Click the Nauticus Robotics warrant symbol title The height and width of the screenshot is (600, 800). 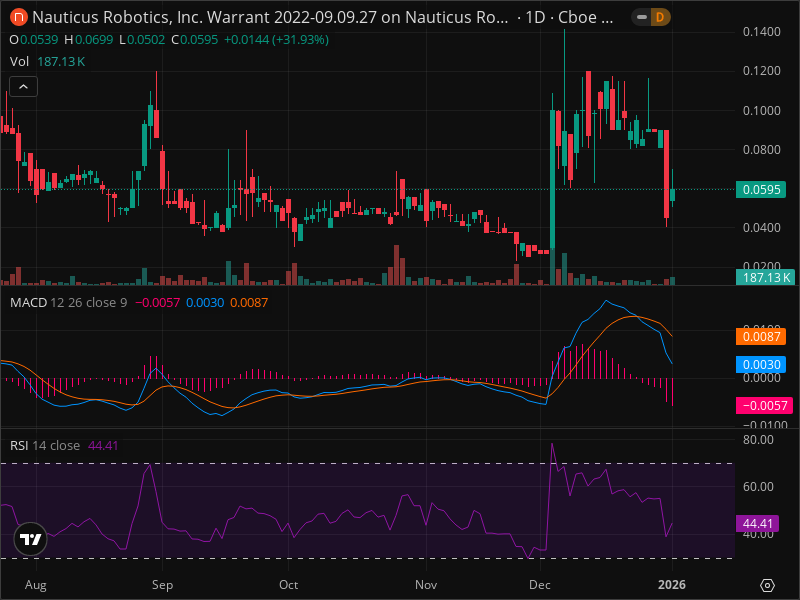pos(270,17)
